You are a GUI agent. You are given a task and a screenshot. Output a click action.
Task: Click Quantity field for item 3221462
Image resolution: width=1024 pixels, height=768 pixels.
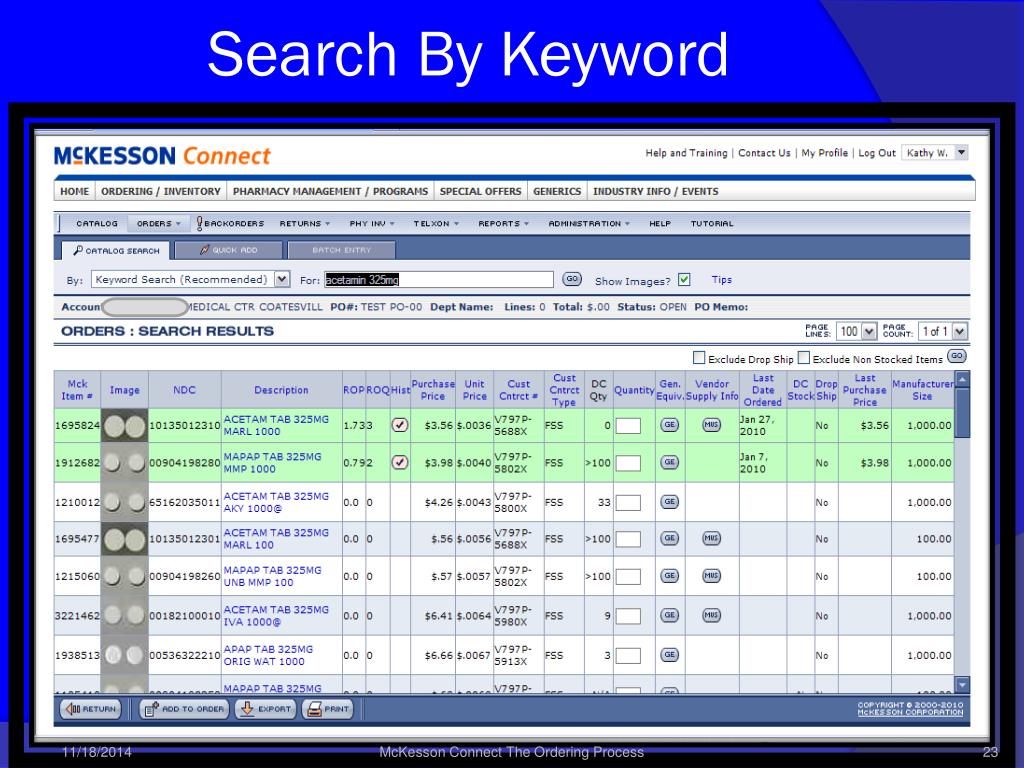coord(628,616)
